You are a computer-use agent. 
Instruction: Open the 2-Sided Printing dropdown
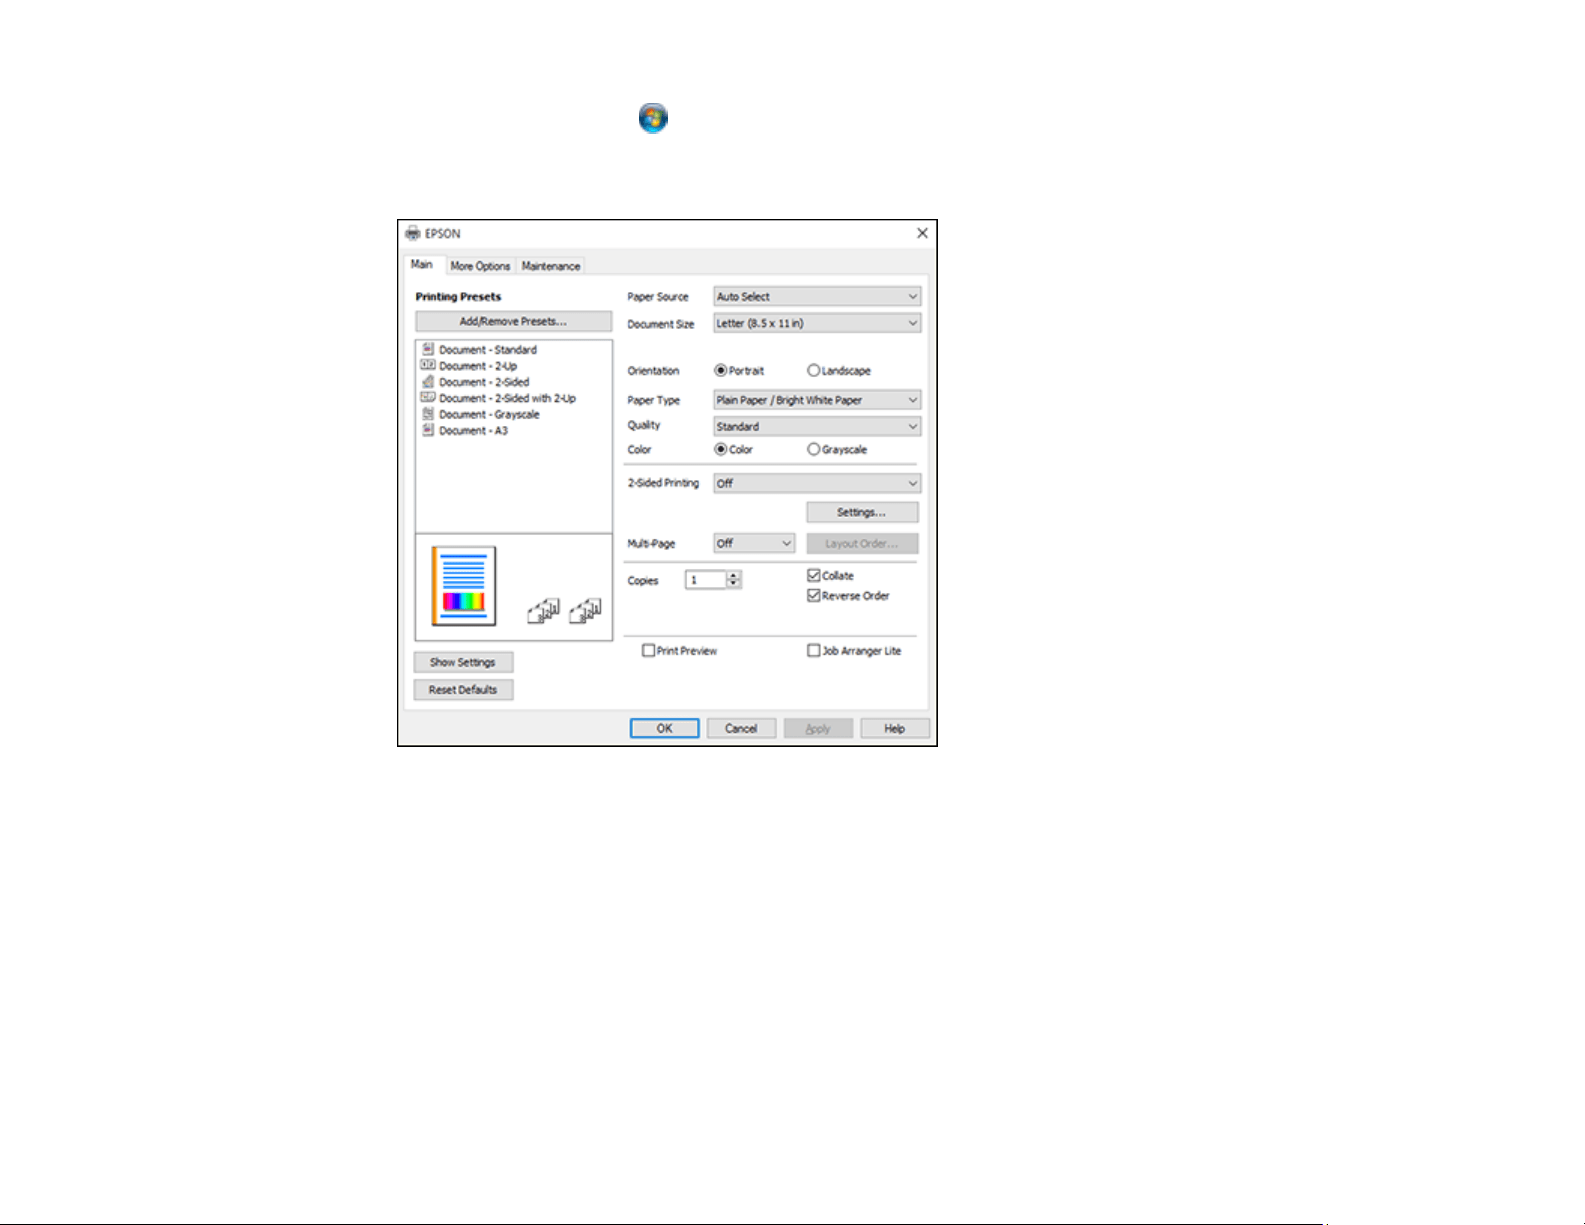click(817, 483)
